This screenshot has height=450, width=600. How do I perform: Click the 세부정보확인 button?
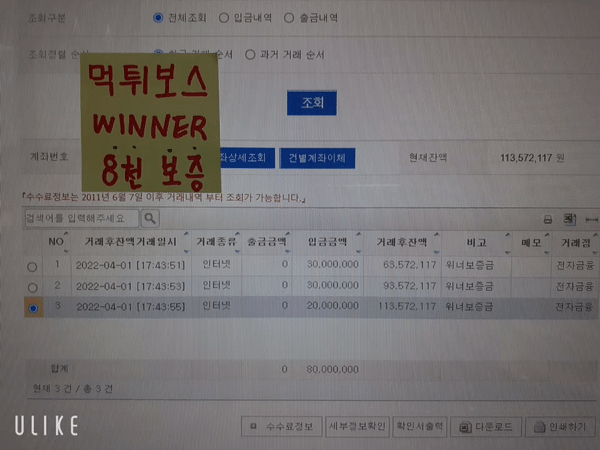[357, 427]
